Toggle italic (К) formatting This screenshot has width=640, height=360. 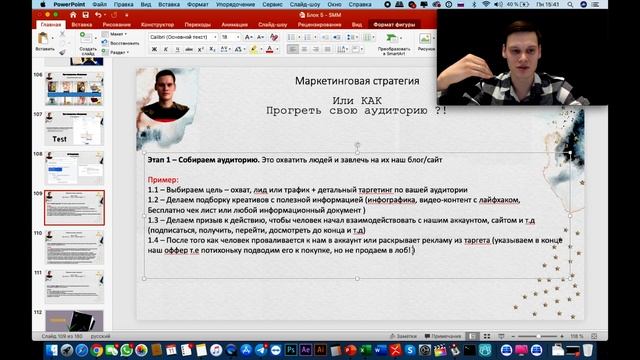click(x=166, y=49)
